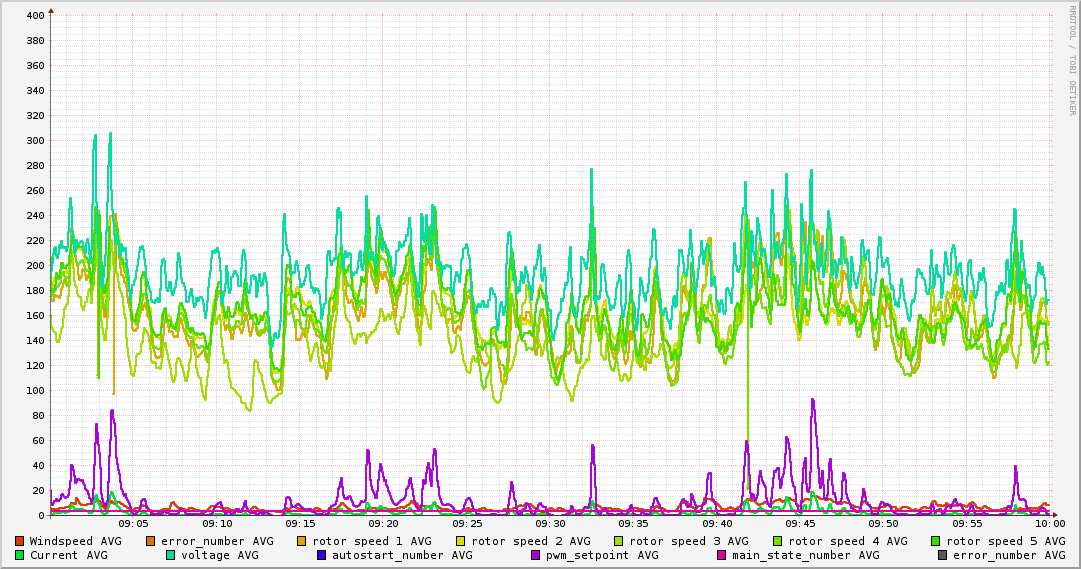Select the green Current AVG swatch
This screenshot has width=1081, height=569.
20,555
